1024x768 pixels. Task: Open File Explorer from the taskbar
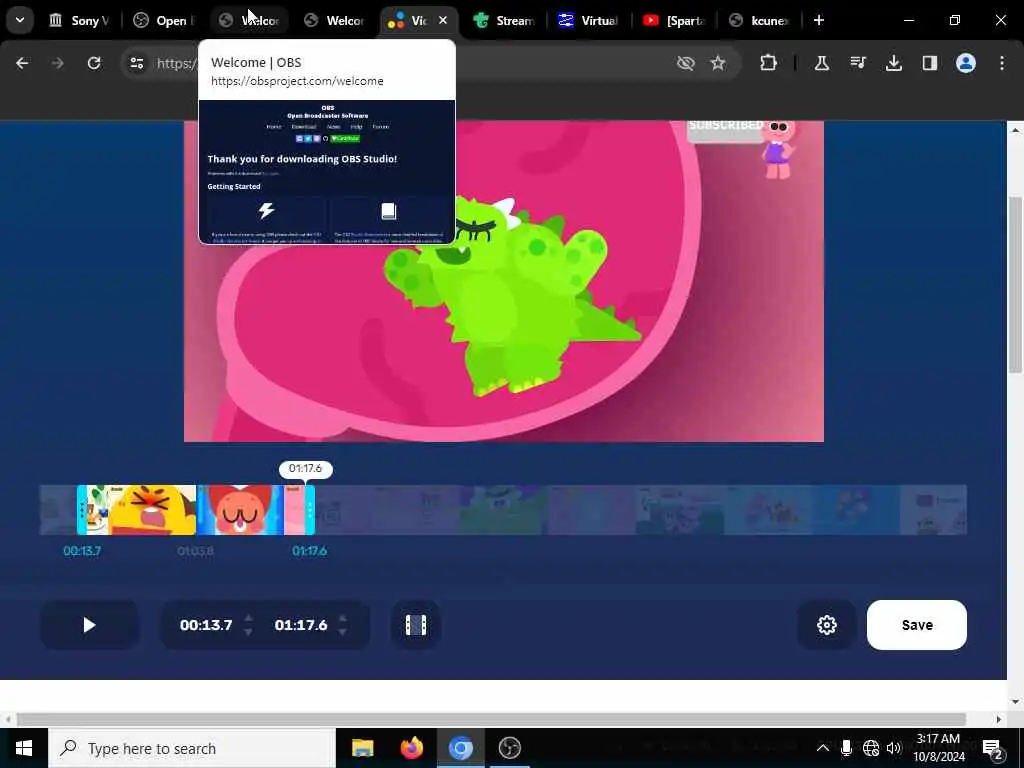click(362, 748)
